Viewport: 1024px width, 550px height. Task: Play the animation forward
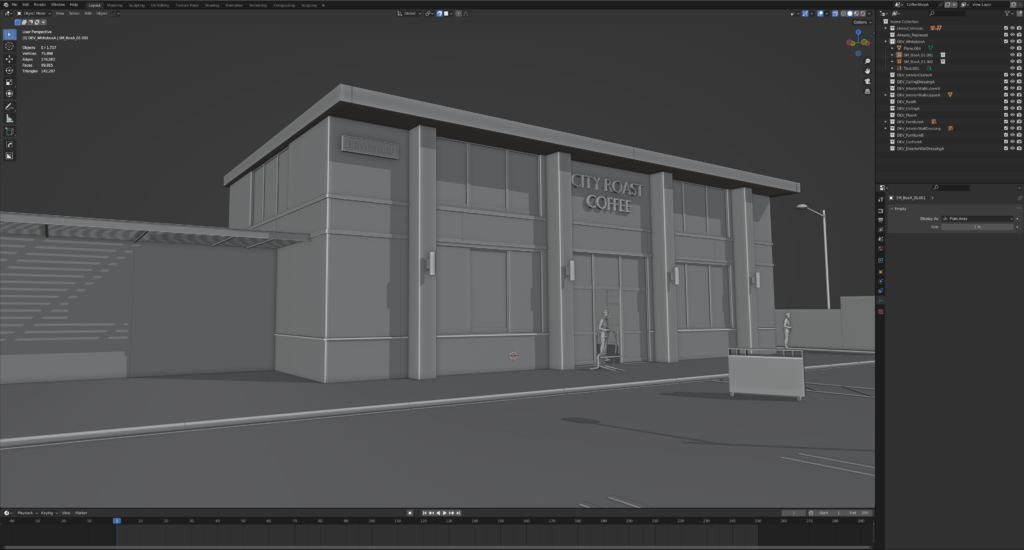pos(445,513)
